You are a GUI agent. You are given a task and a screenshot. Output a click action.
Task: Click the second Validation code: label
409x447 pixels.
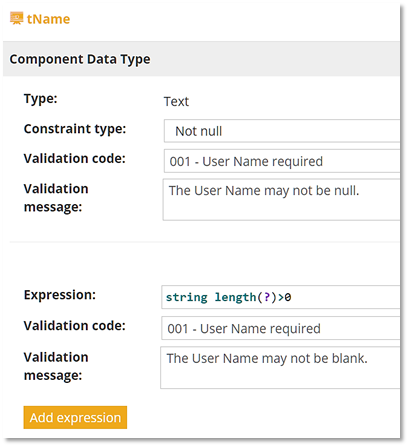(75, 326)
